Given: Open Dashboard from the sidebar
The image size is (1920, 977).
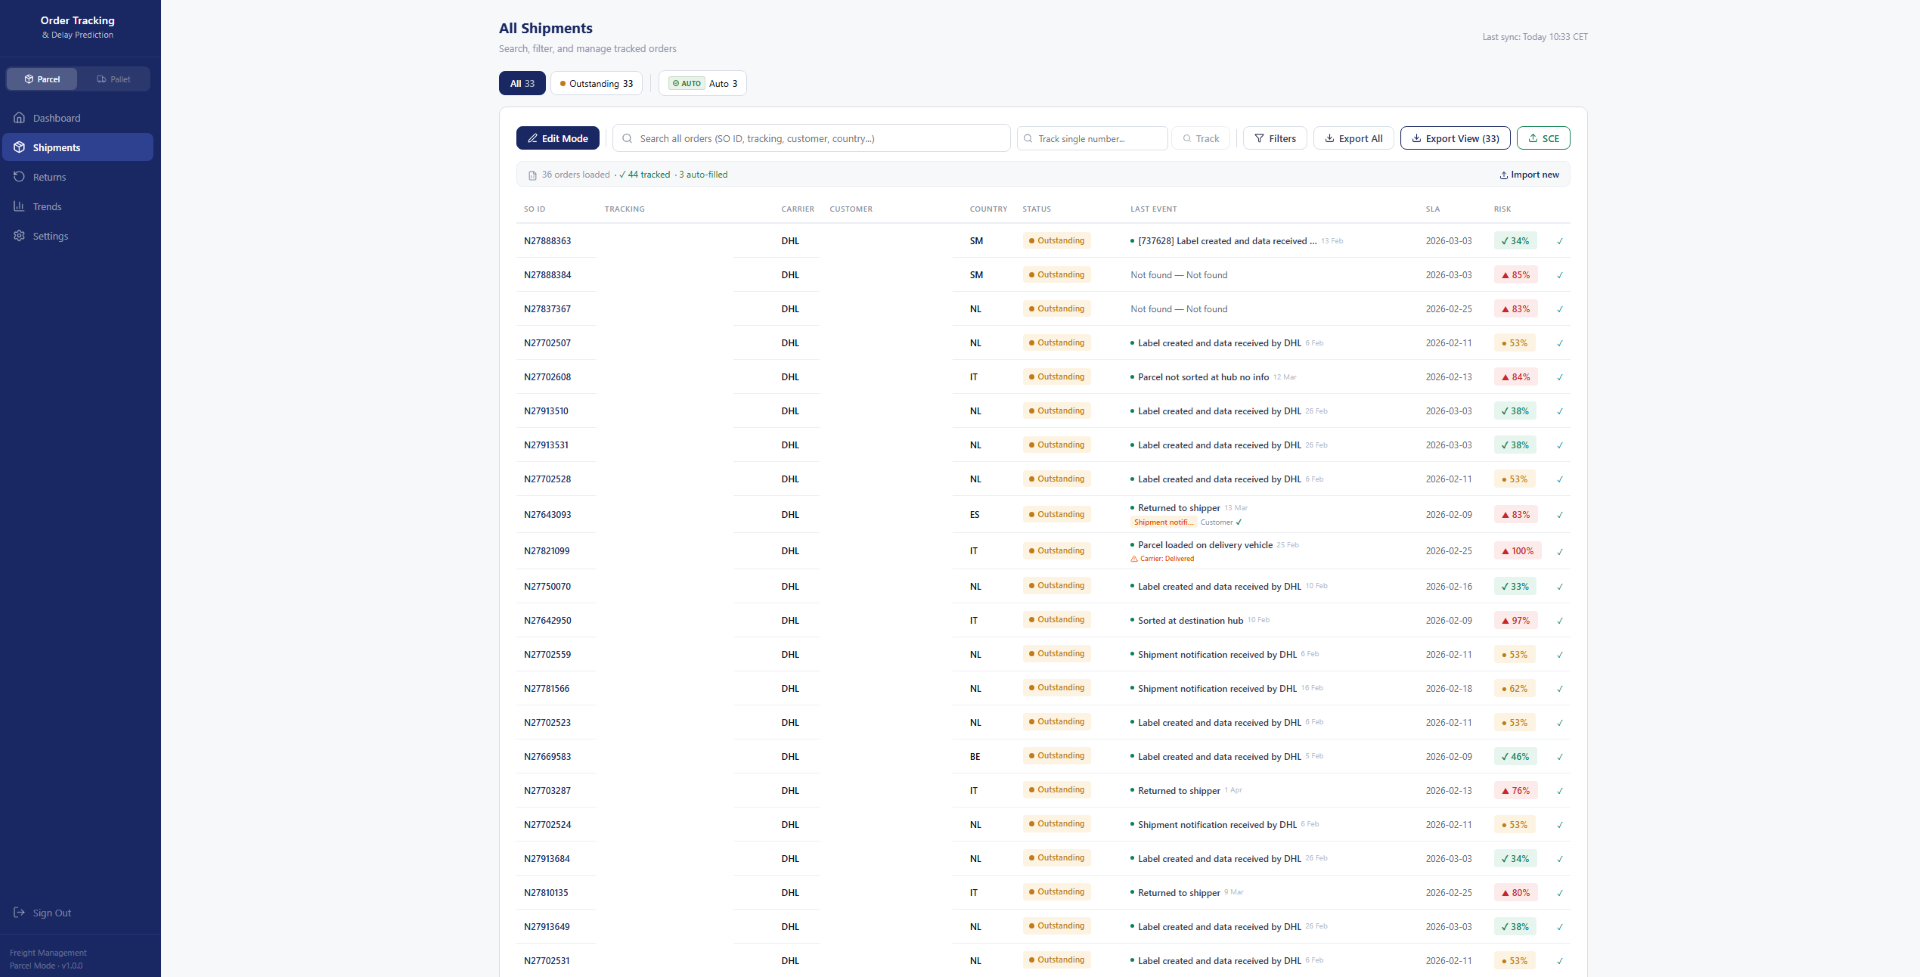Looking at the screenshot, I should pyautogui.click(x=56, y=118).
